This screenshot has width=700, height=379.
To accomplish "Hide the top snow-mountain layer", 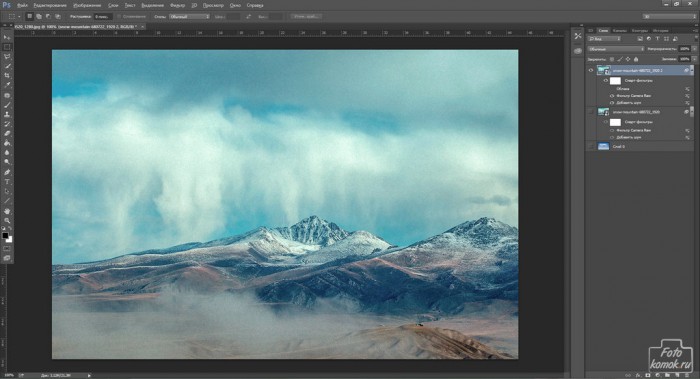I will pos(591,71).
